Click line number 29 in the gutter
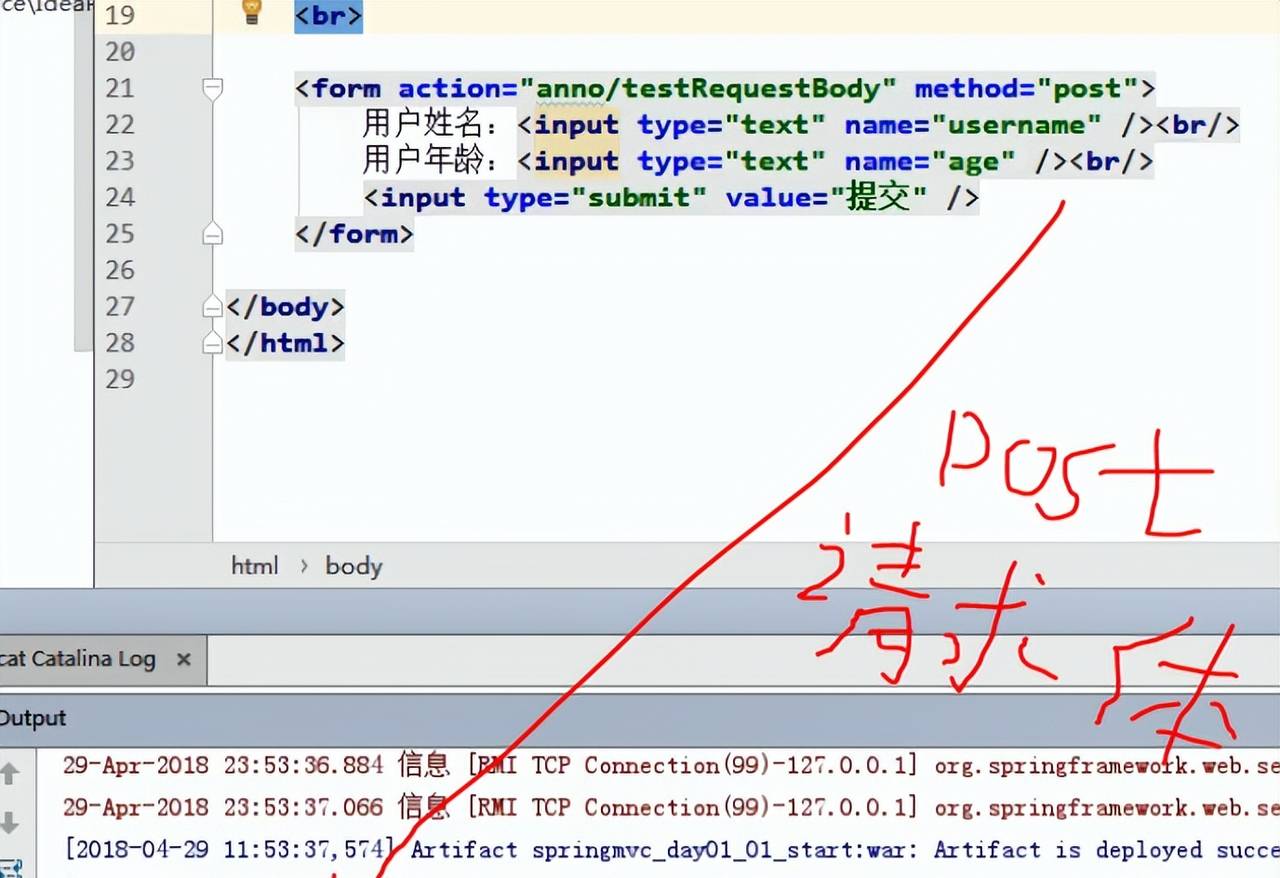 (x=119, y=379)
